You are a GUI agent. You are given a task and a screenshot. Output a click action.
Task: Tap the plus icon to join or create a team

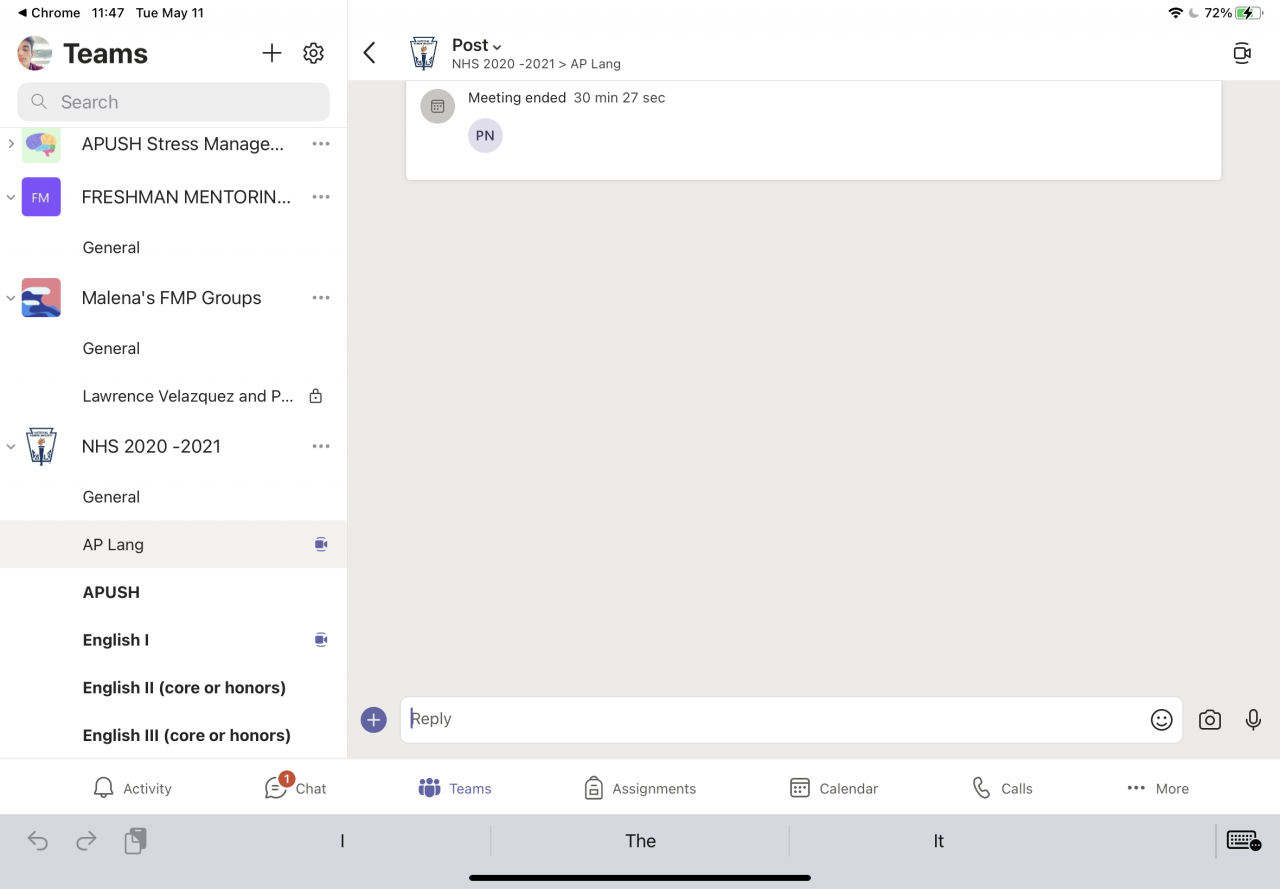[x=272, y=53]
